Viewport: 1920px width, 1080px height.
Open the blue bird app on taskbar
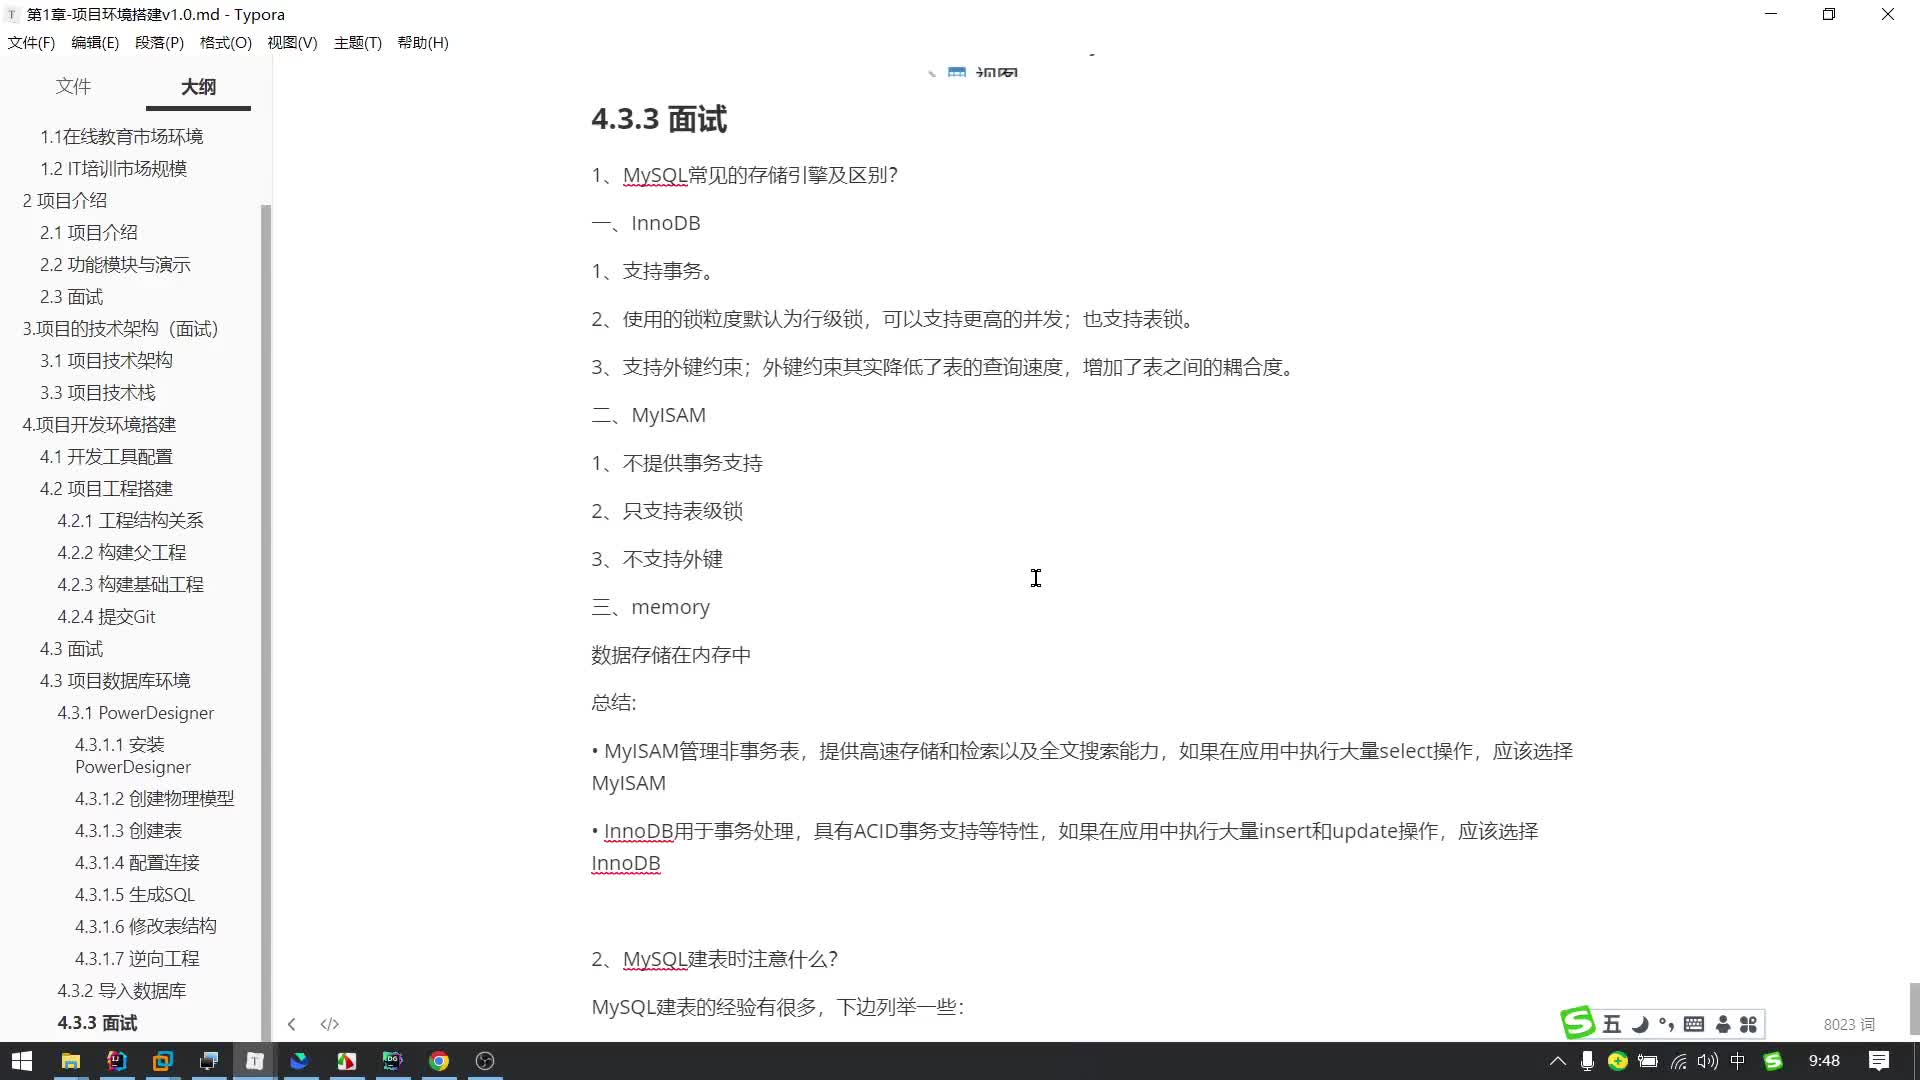(300, 1061)
